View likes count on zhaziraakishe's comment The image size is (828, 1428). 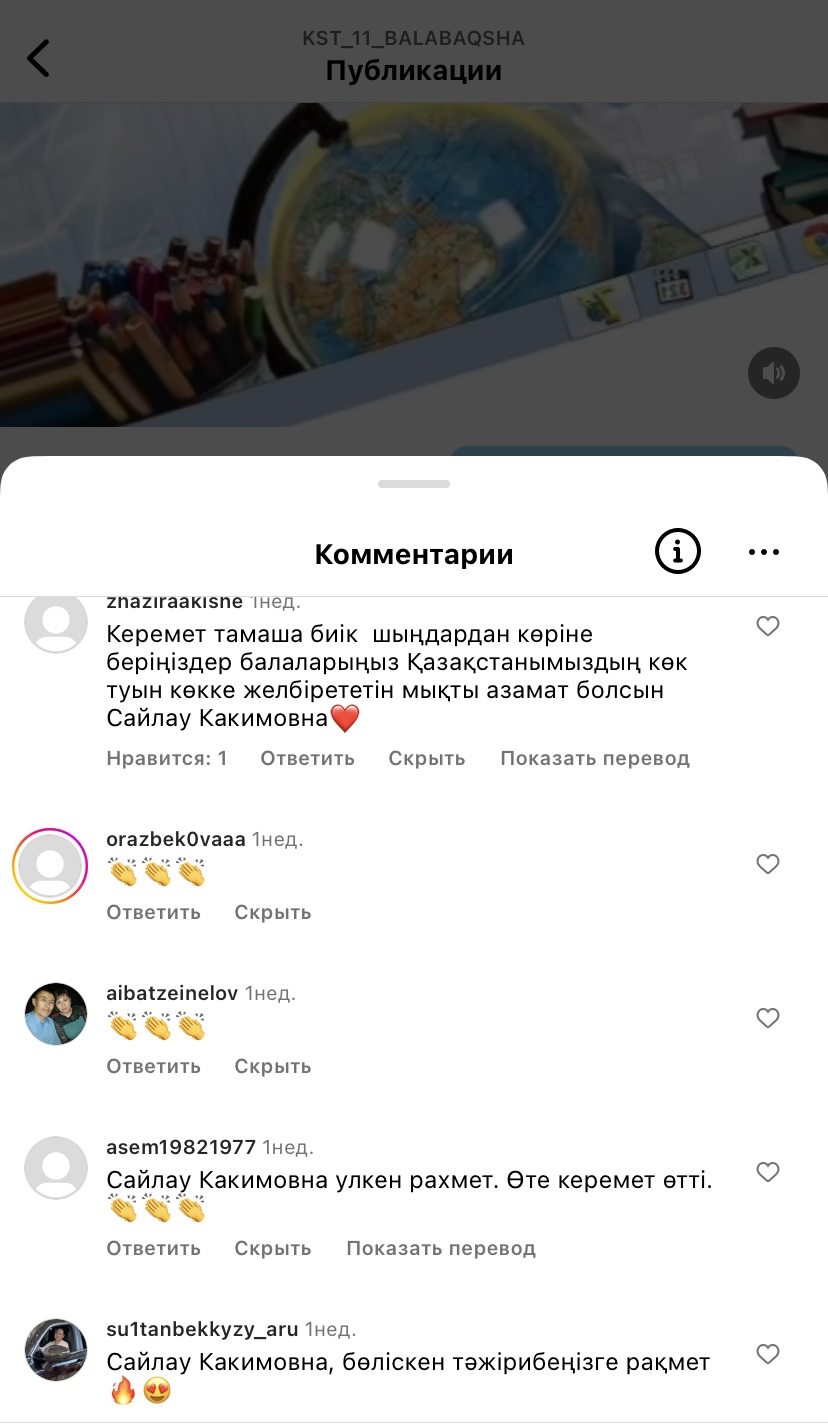[x=167, y=758]
